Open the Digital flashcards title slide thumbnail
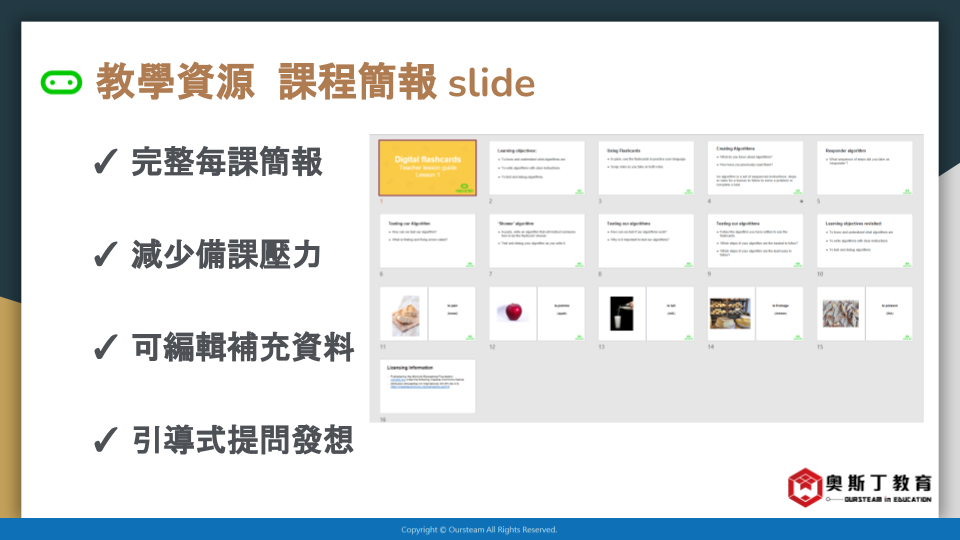 (428, 167)
